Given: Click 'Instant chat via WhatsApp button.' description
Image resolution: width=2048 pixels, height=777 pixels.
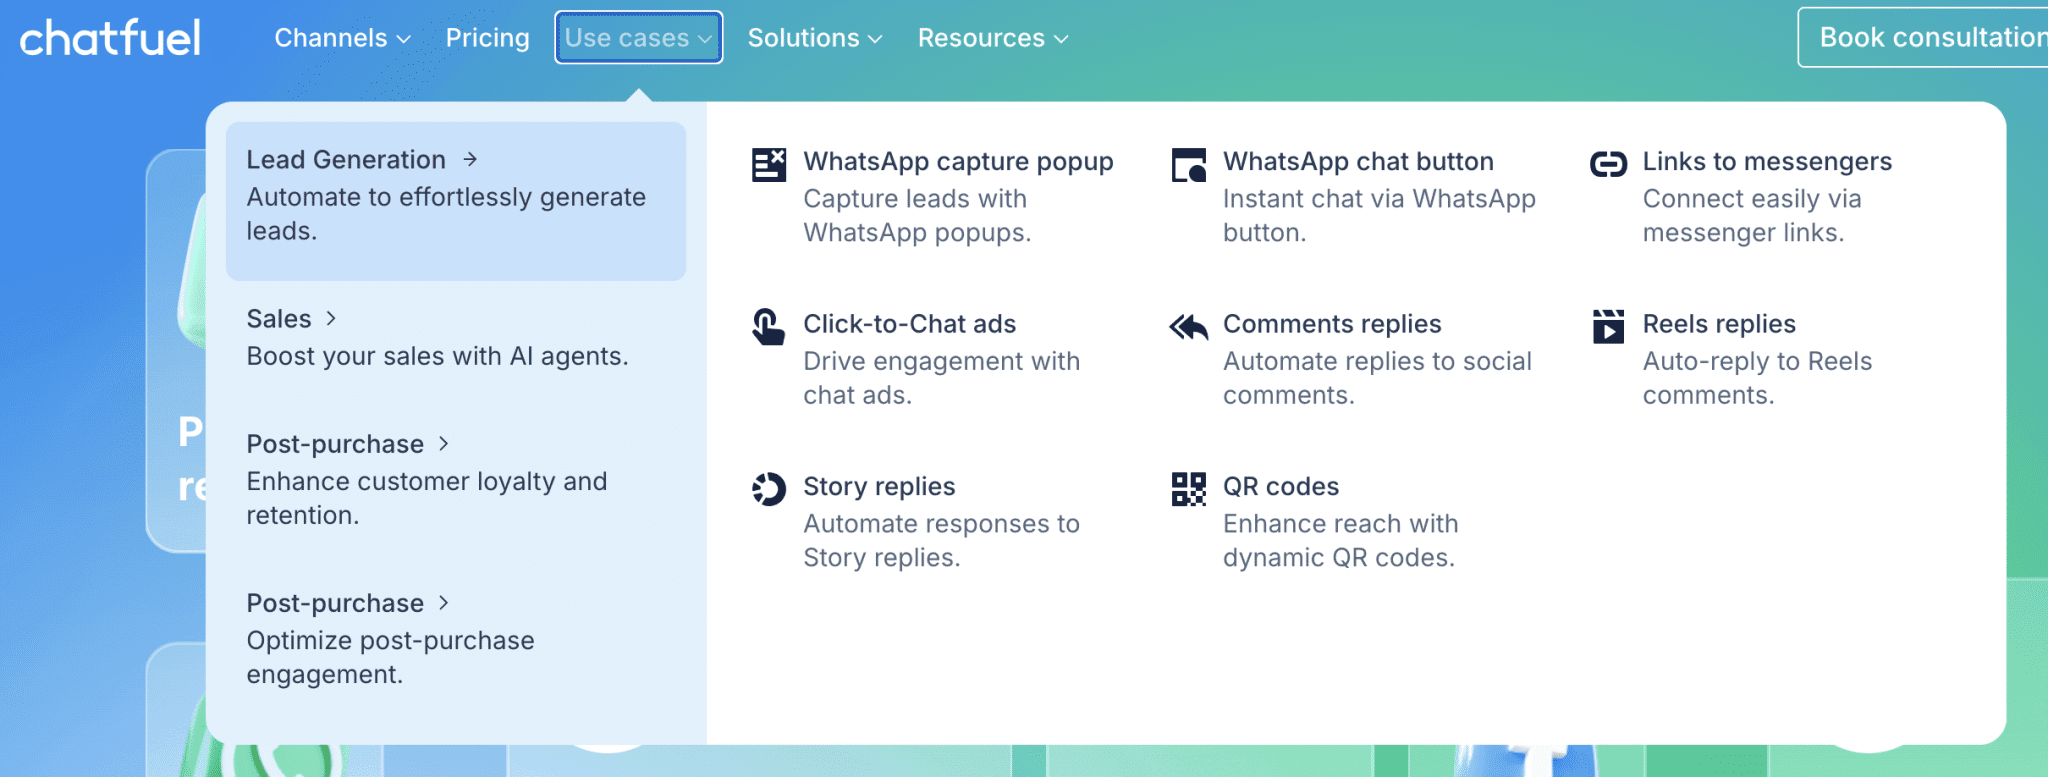Looking at the screenshot, I should pos(1379,215).
